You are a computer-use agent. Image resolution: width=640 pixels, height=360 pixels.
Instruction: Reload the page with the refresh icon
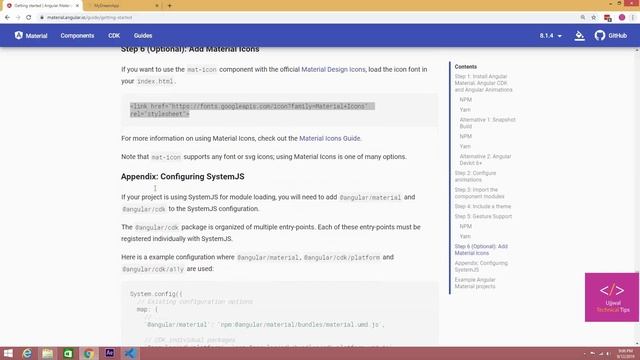(29, 18)
